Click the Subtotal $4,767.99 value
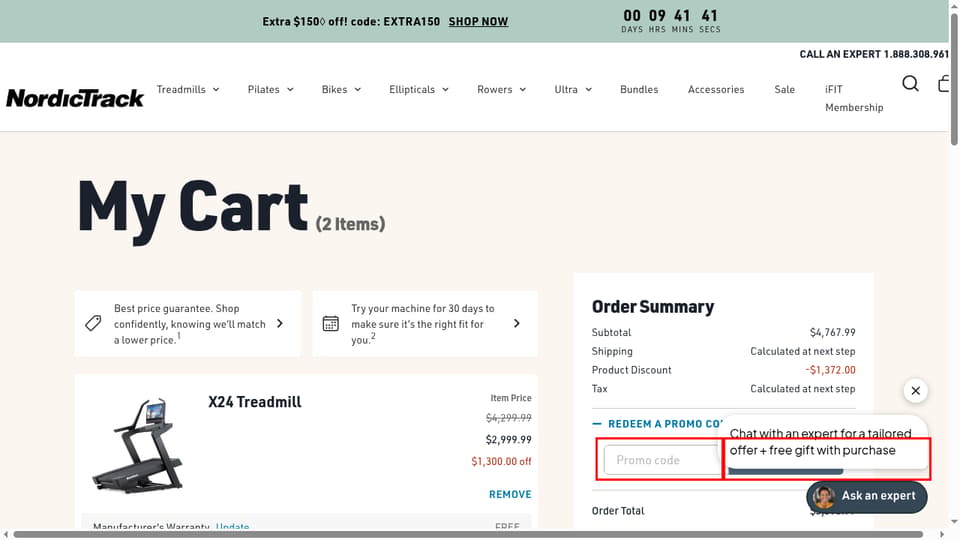The width and height of the screenshot is (960, 540). click(x=833, y=332)
